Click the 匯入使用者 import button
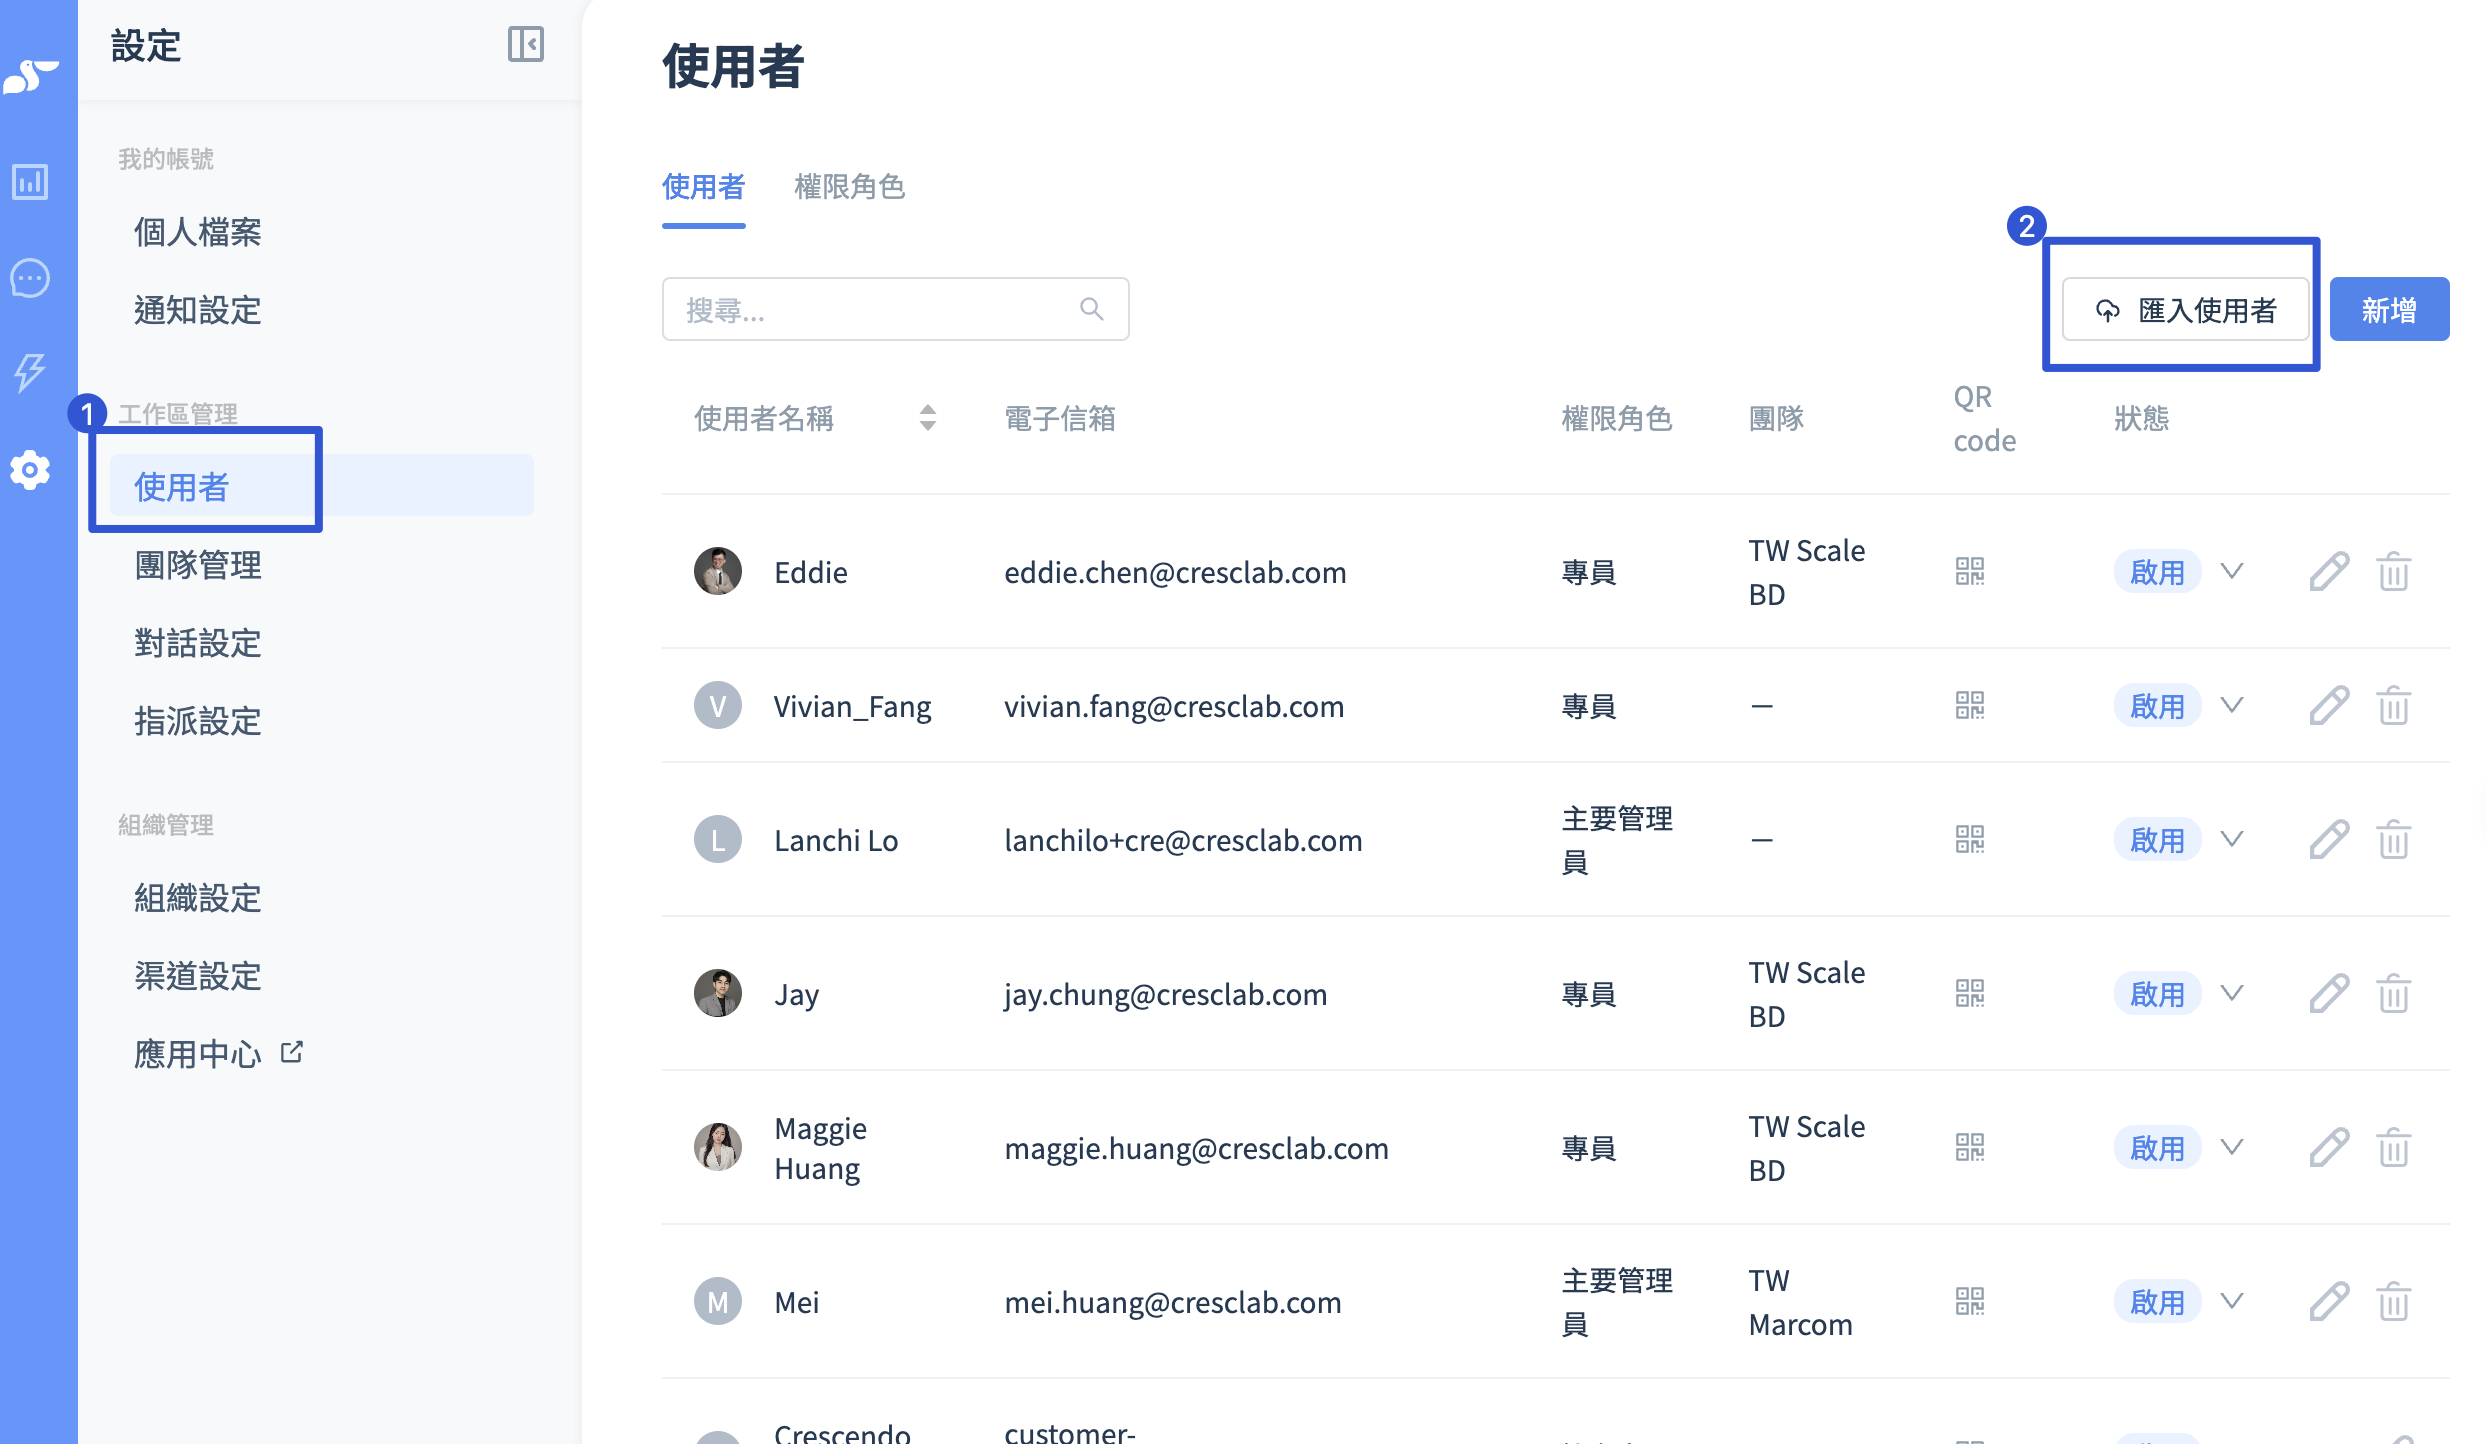 [2185, 310]
